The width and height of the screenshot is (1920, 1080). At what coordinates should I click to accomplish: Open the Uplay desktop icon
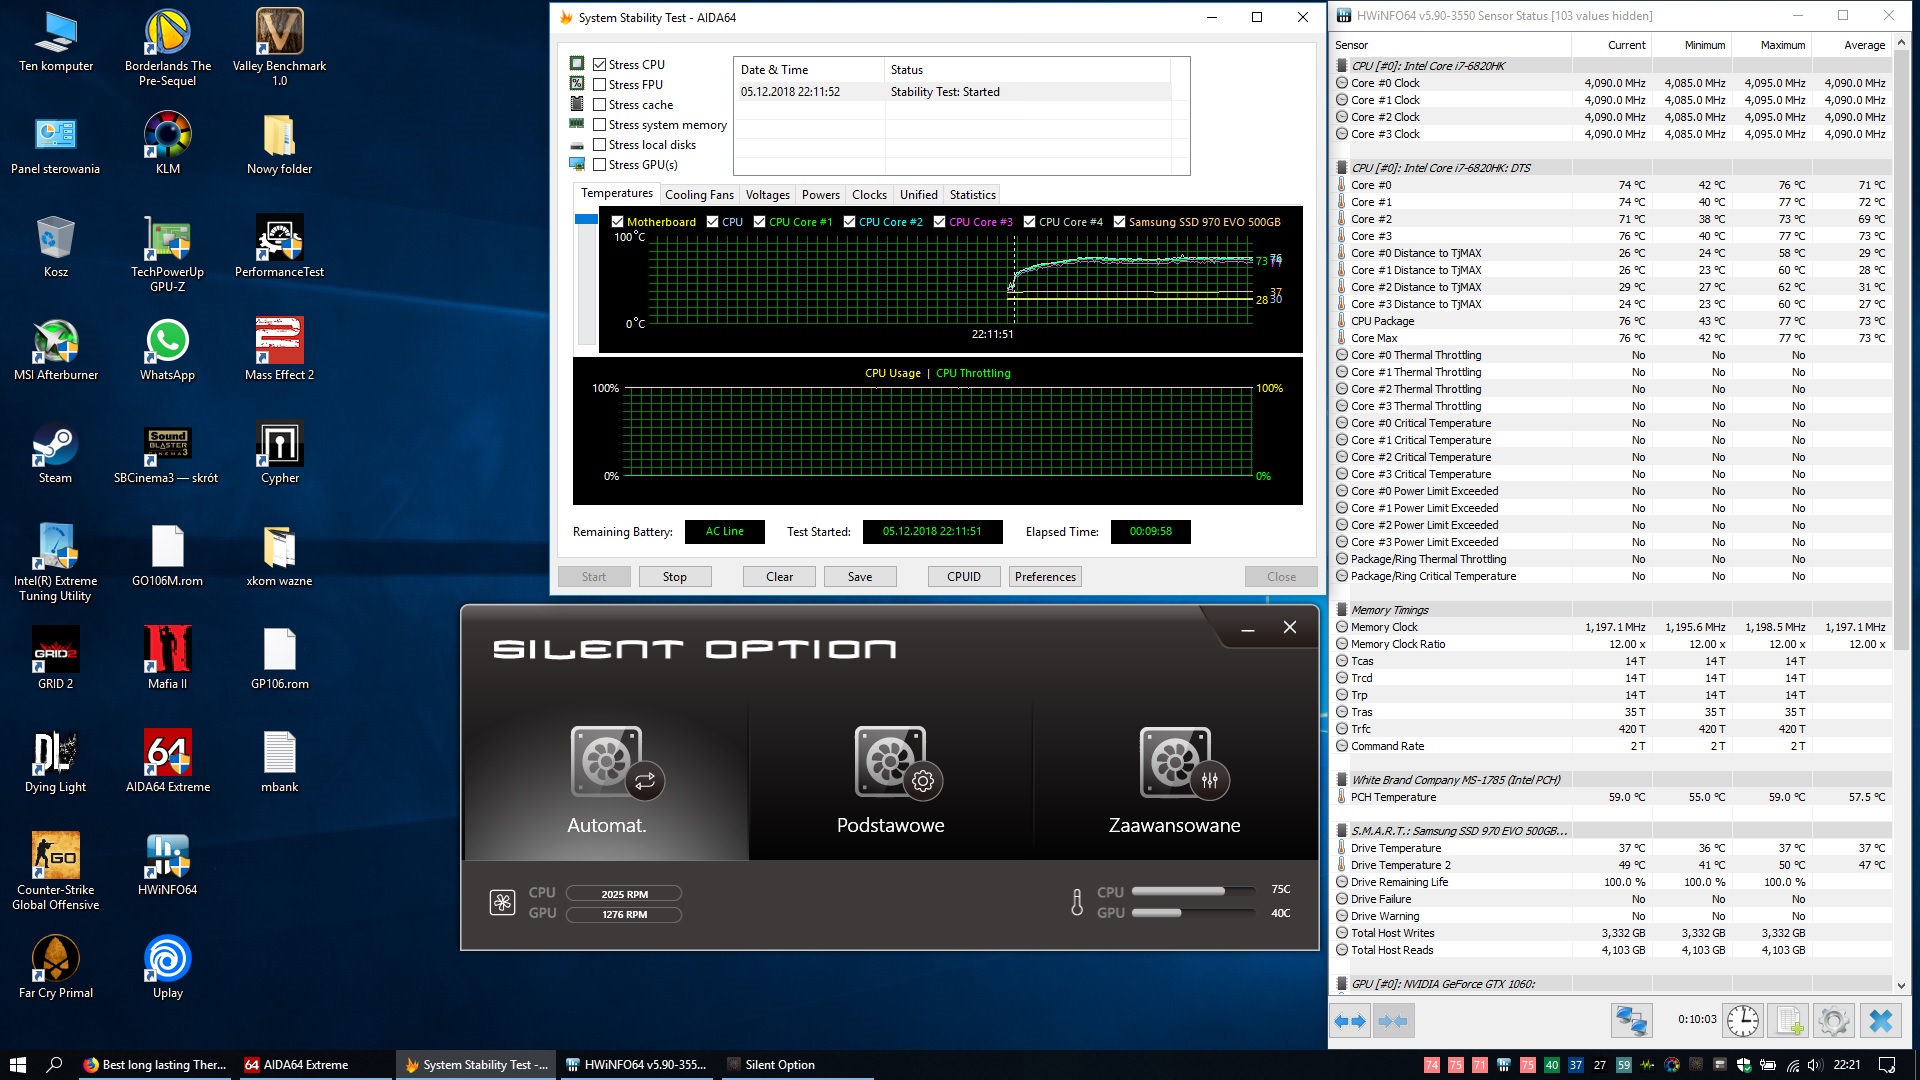[x=167, y=968]
